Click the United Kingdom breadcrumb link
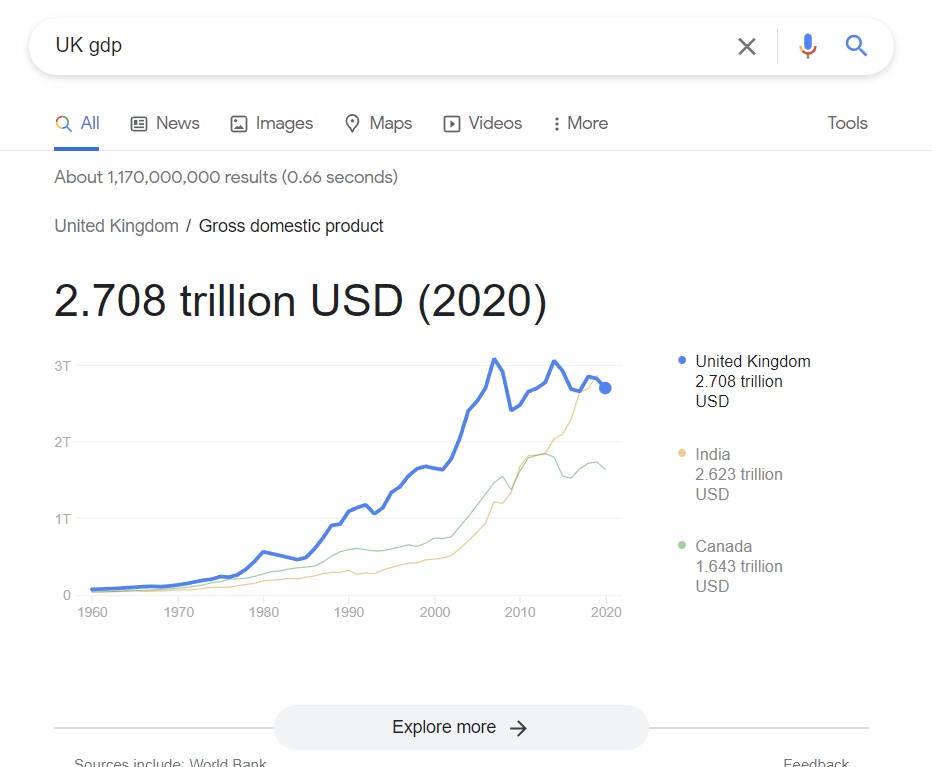 click(x=116, y=226)
